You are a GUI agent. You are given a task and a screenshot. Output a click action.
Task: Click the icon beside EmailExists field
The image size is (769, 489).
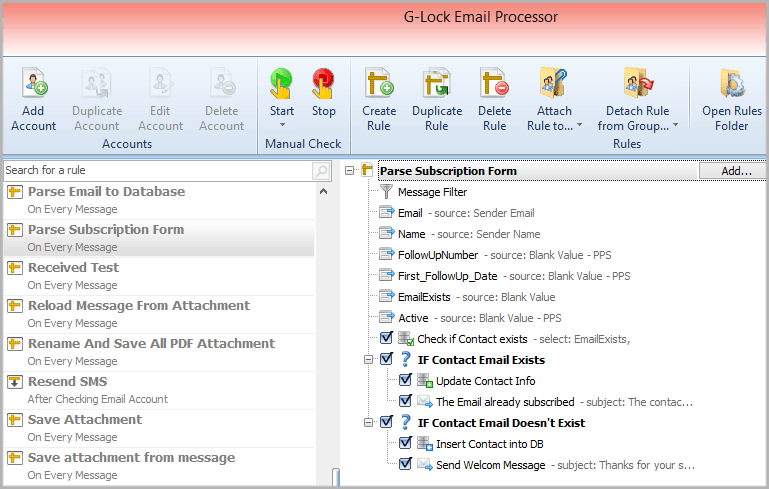386,297
